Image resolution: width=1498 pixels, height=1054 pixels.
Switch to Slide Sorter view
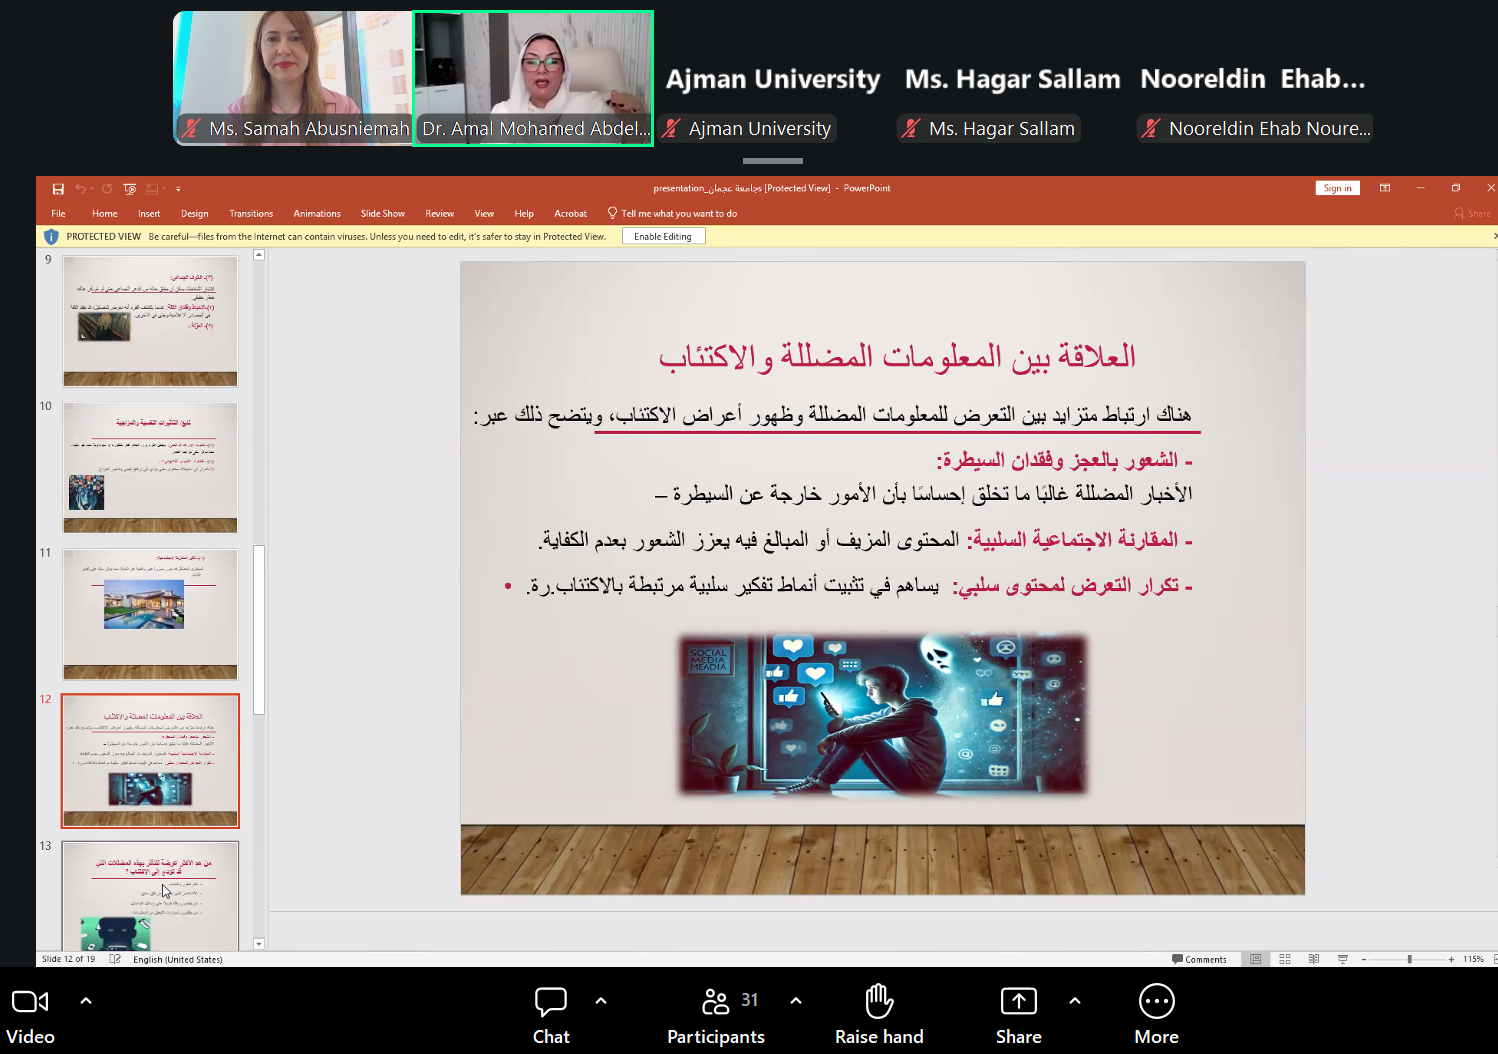[x=1285, y=959]
